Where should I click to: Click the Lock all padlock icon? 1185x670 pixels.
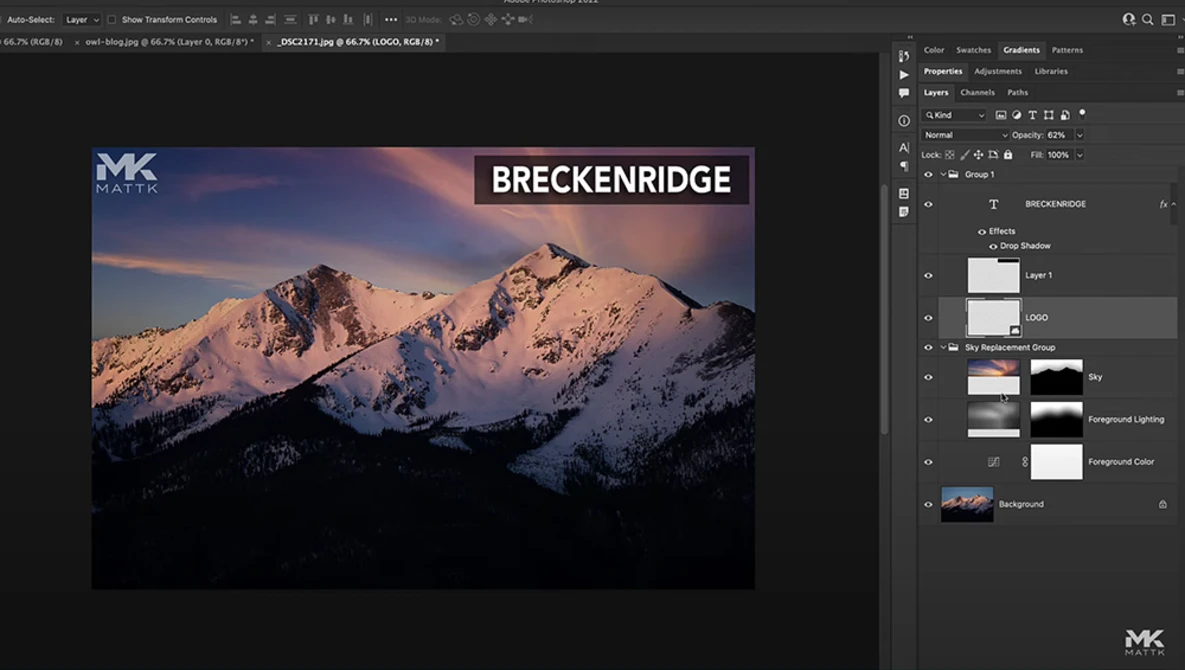(1007, 155)
